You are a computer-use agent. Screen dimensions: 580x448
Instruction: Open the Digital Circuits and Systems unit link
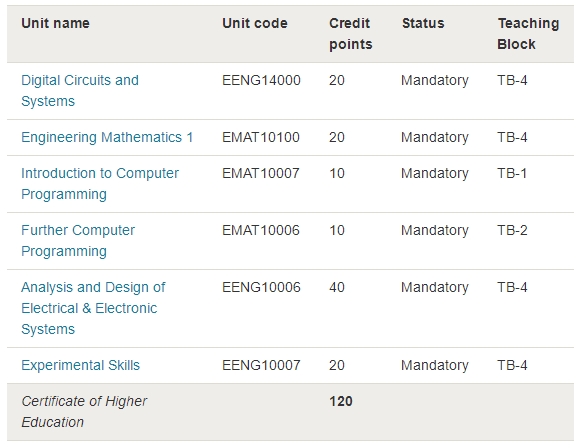(80, 91)
